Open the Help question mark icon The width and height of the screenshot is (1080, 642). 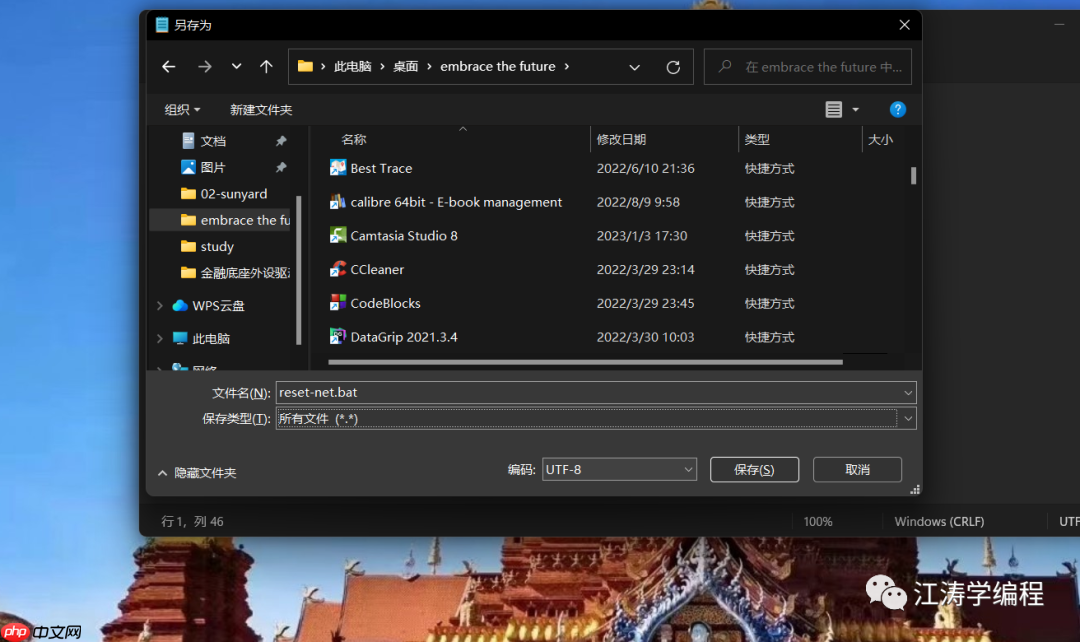897,109
